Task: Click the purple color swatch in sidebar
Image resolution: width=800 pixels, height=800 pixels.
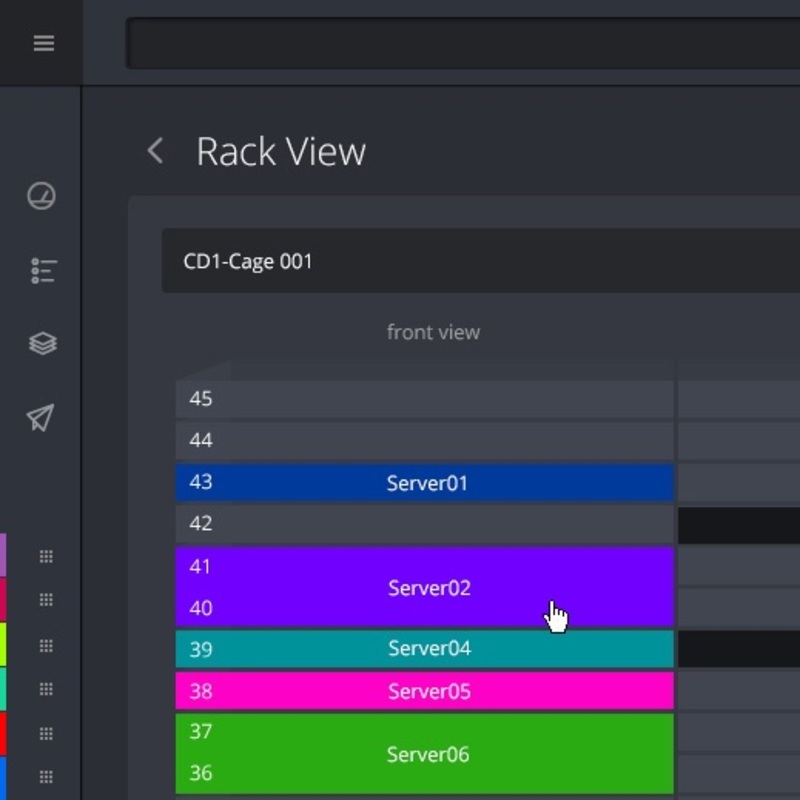Action: coord(3,555)
